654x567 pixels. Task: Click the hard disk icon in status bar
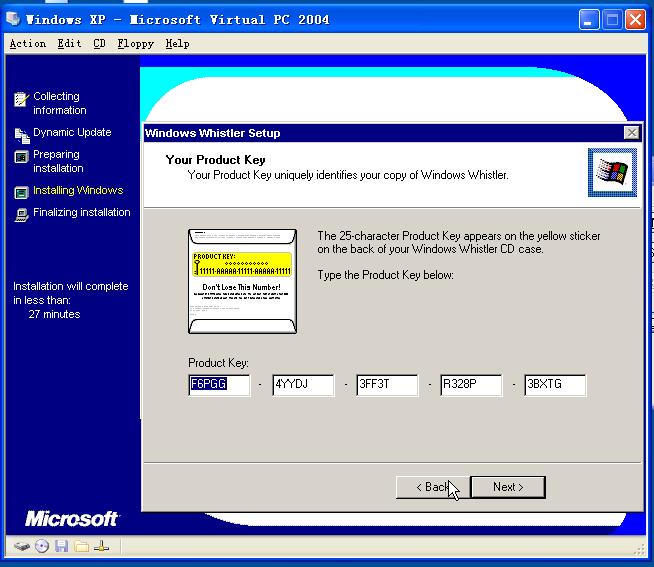pyautogui.click(x=22, y=546)
